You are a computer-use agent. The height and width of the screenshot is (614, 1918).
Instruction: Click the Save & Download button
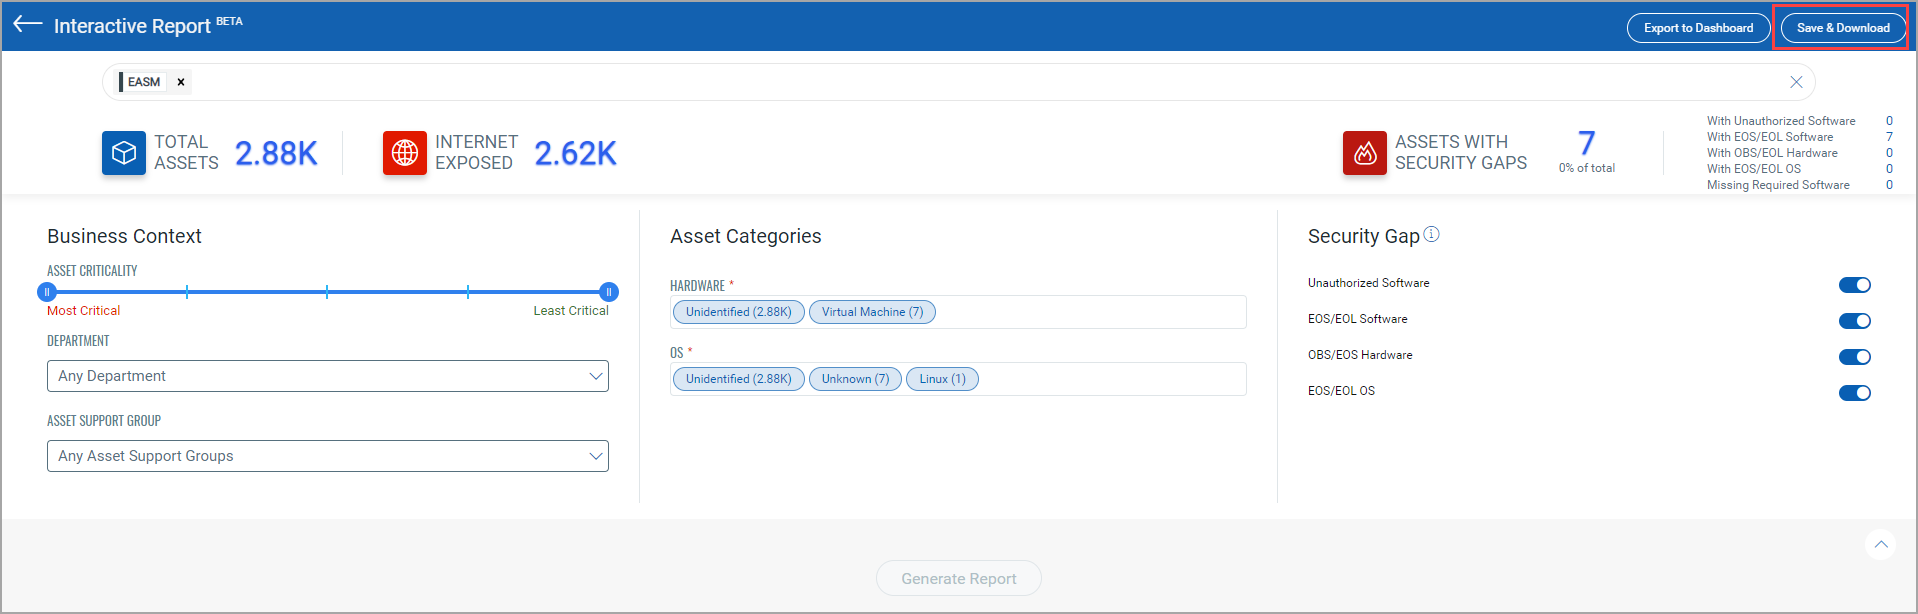(x=1843, y=28)
